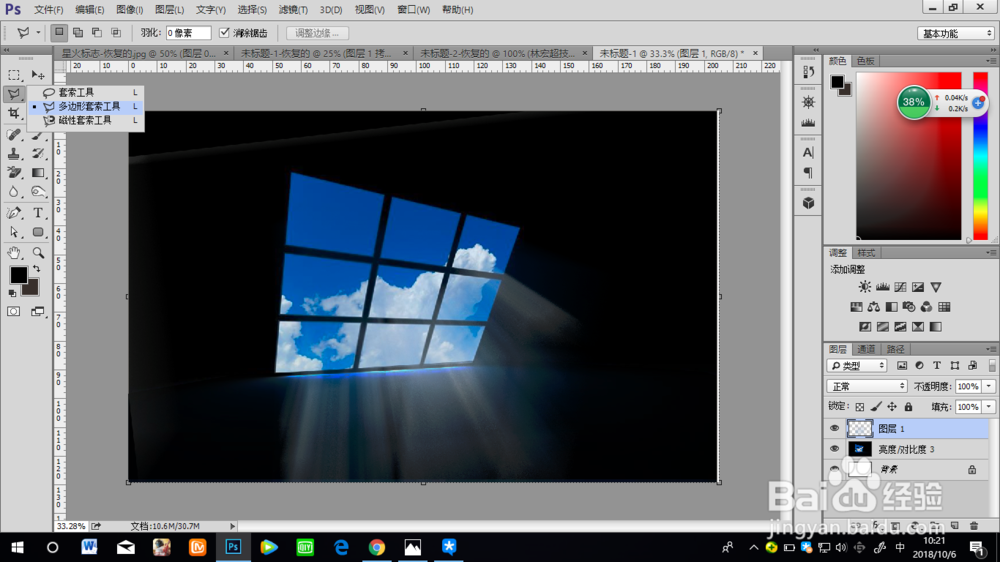Open the blend mode 正常 dropdown
The width and height of the screenshot is (1000, 562).
point(867,387)
